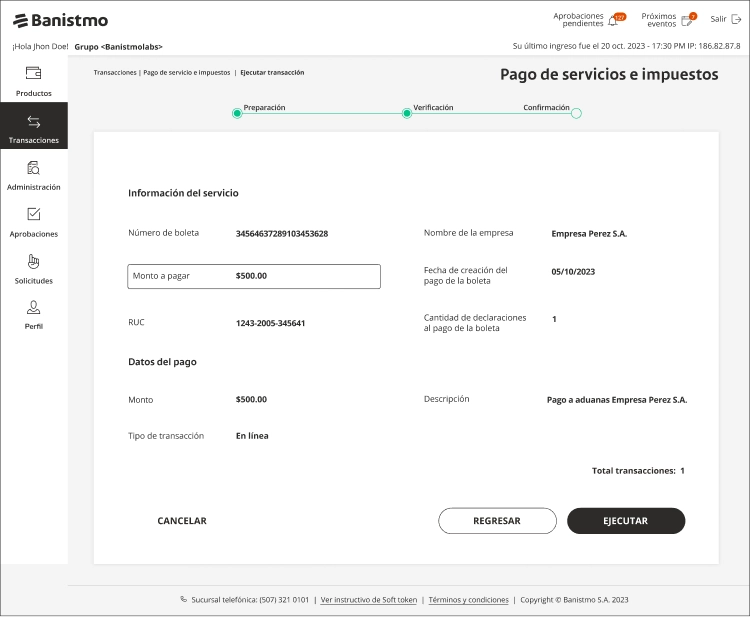Click the EJECUTAR button
This screenshot has width=750, height=617.
(x=626, y=521)
